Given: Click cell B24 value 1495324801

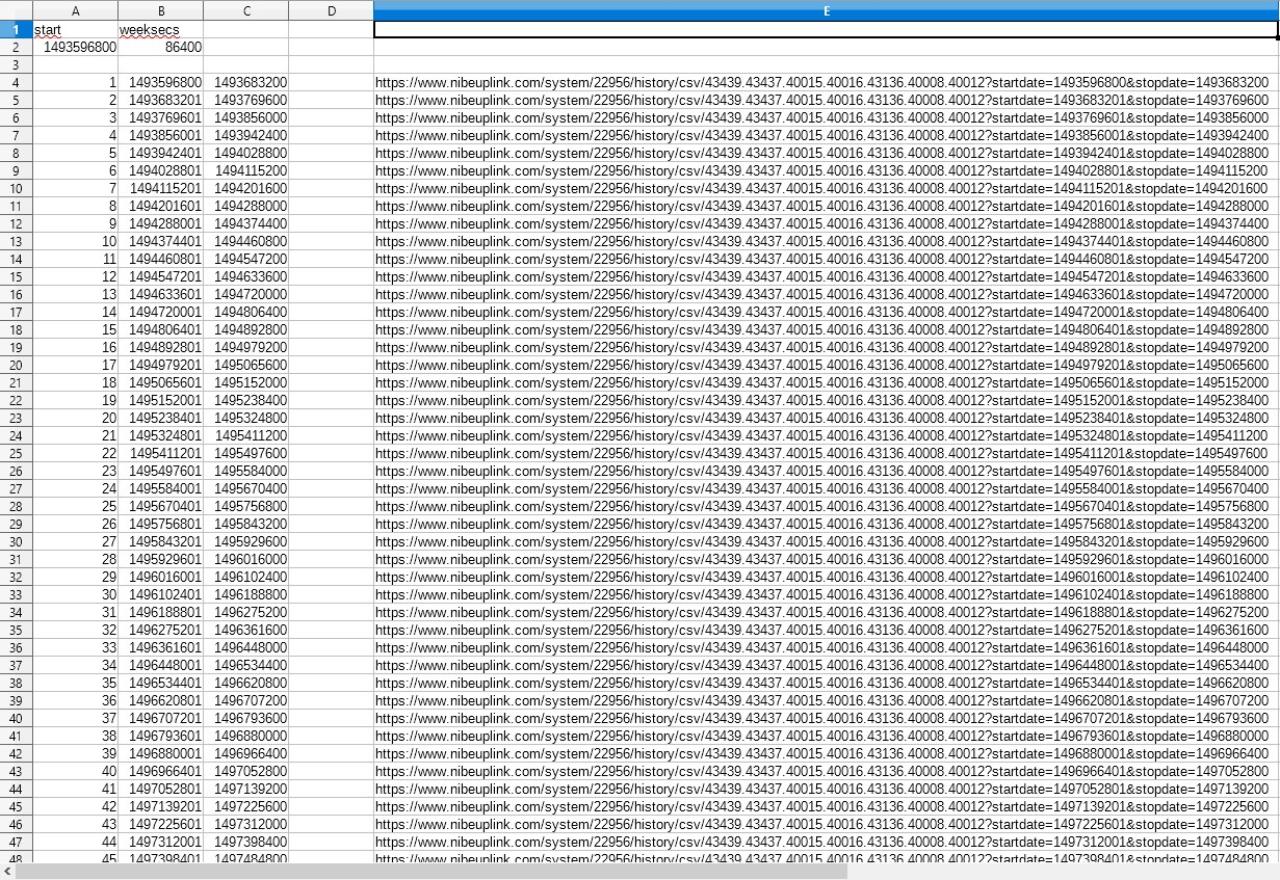Looking at the screenshot, I should [161, 435].
